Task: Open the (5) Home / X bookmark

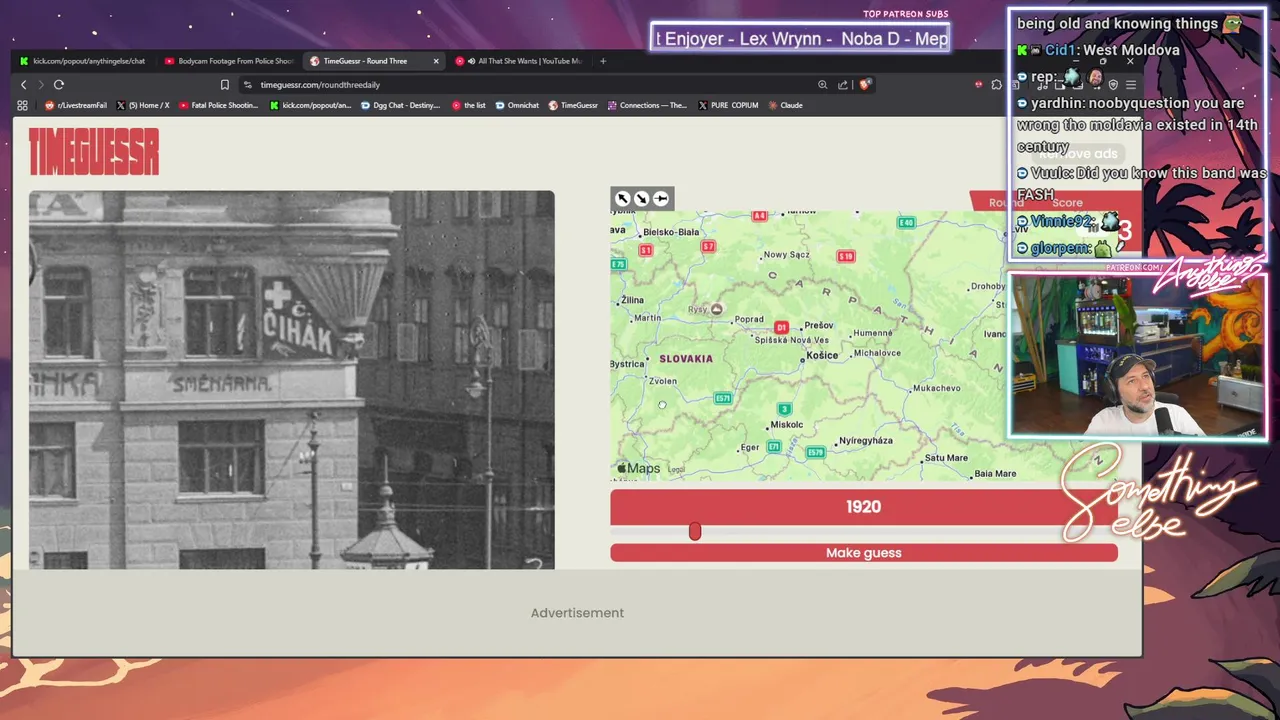Action: click(142, 105)
